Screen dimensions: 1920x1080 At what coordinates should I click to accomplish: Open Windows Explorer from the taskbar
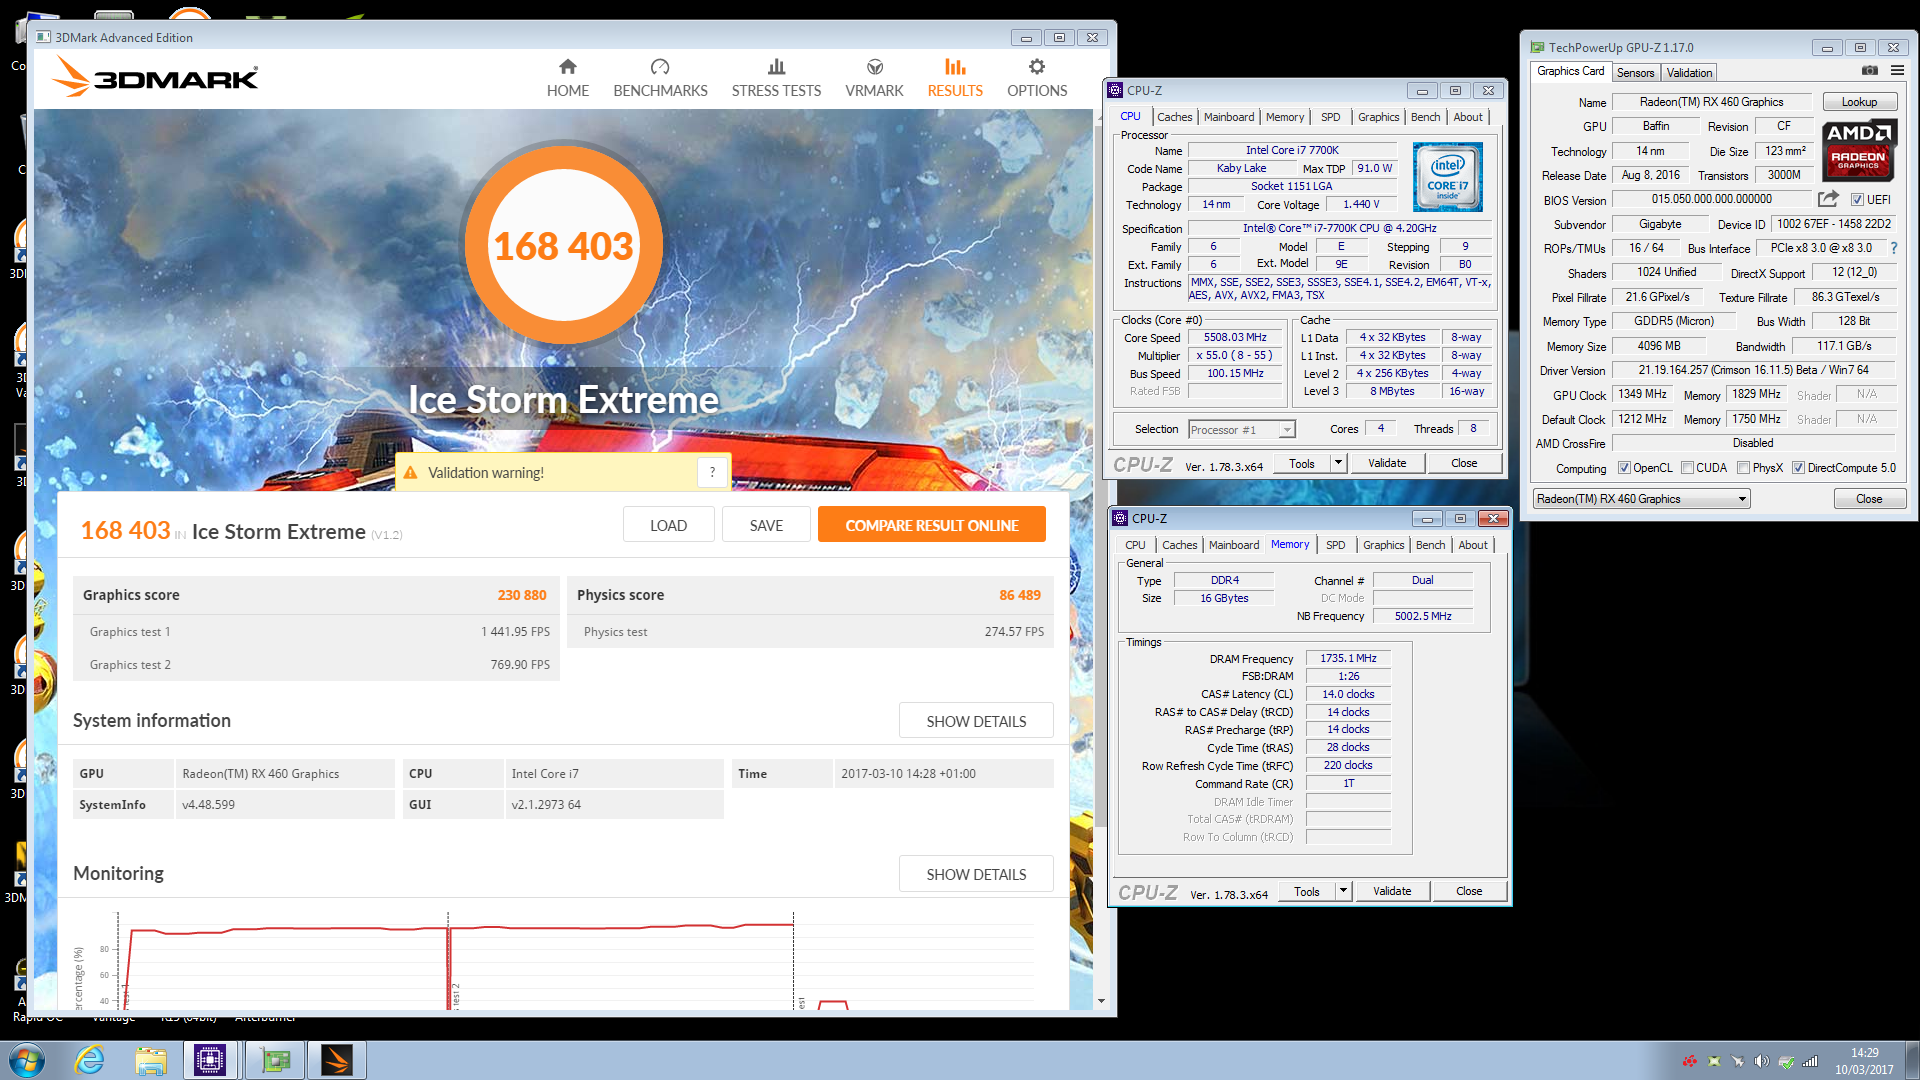[150, 1060]
